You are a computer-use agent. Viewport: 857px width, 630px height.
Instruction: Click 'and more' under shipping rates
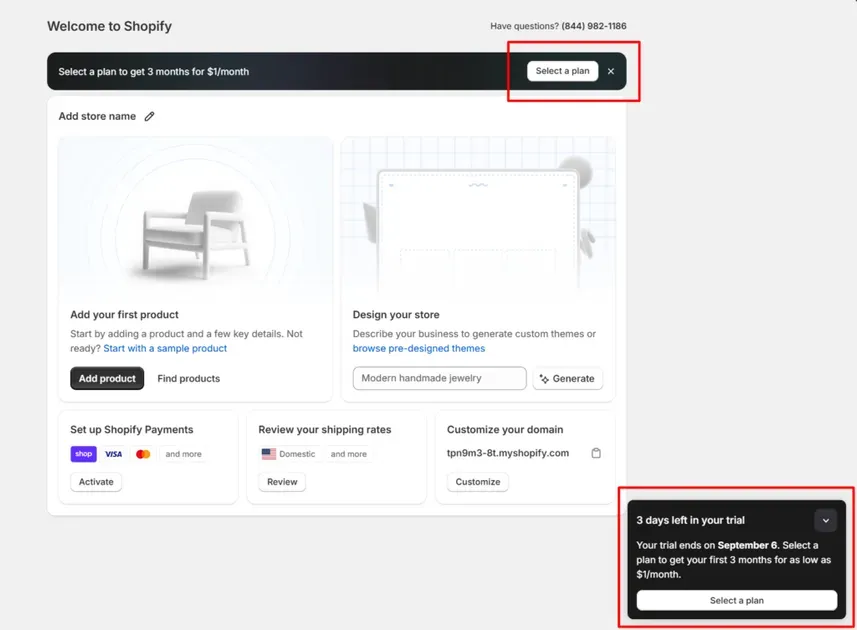point(349,454)
